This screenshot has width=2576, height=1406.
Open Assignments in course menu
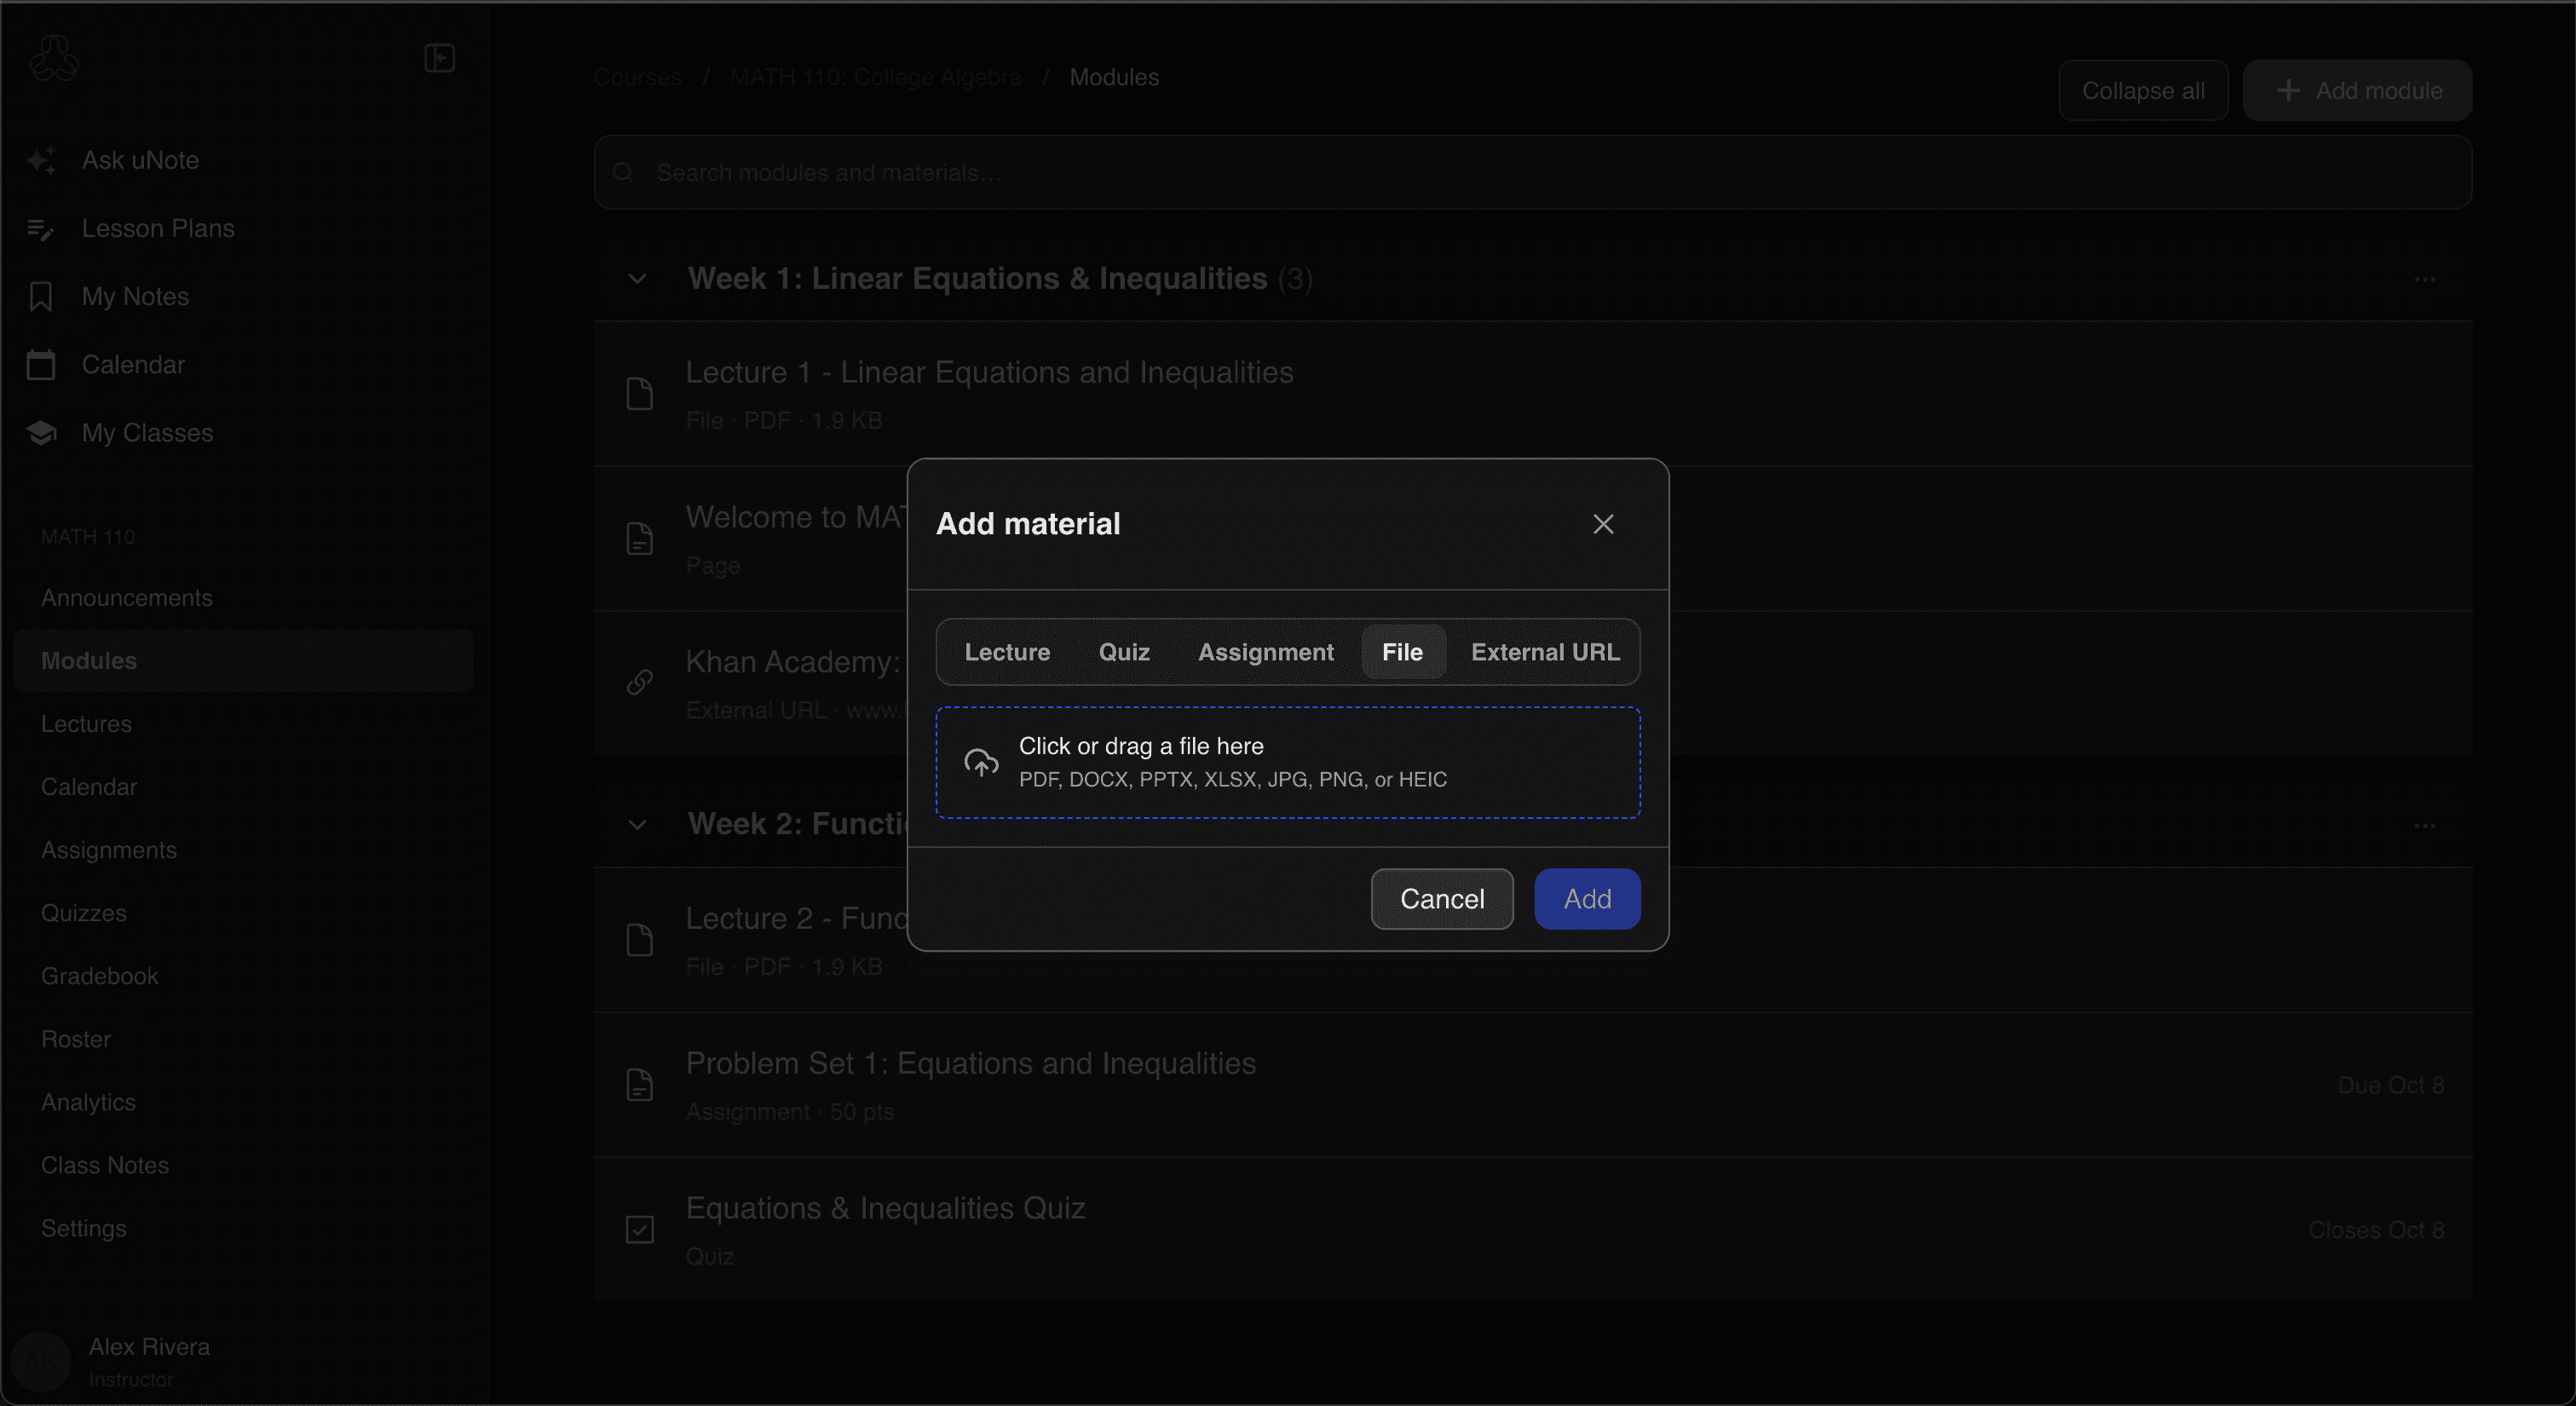109,850
